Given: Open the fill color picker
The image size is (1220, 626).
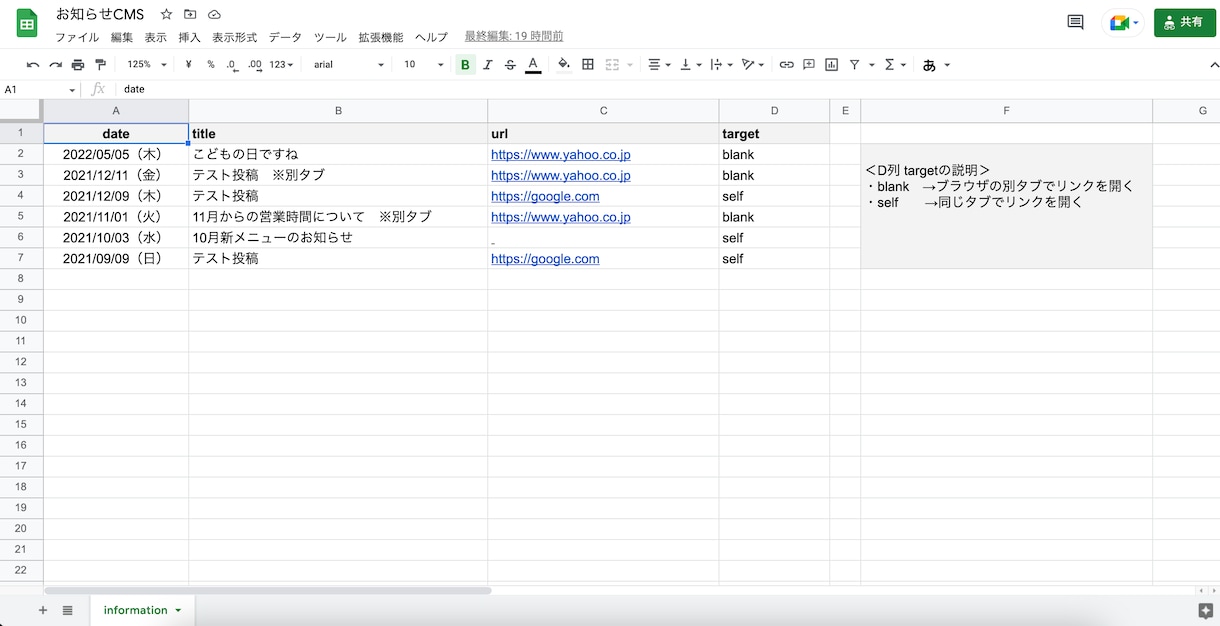Looking at the screenshot, I should 564,65.
